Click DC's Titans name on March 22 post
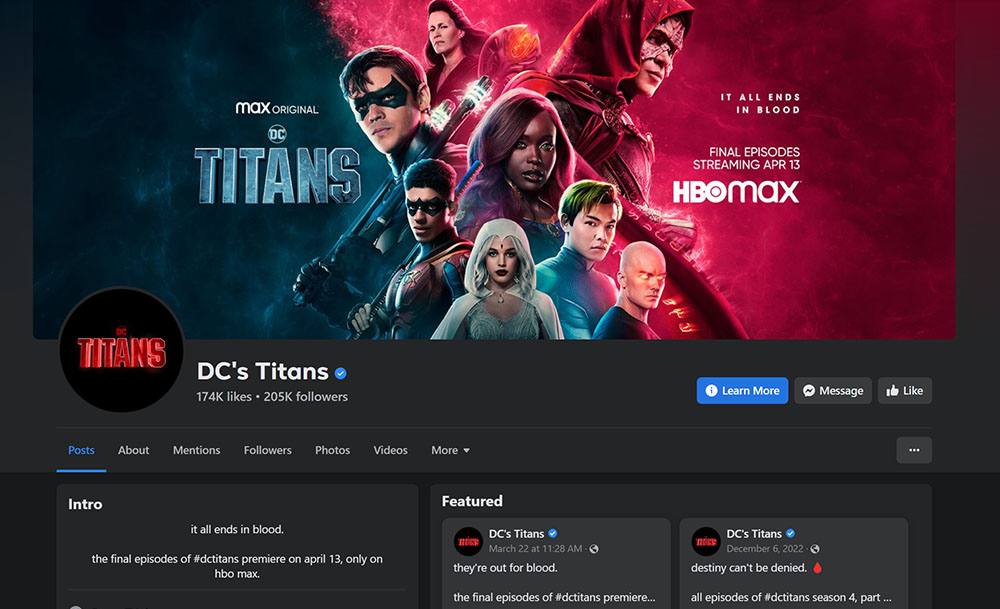1000x609 pixels. (516, 534)
